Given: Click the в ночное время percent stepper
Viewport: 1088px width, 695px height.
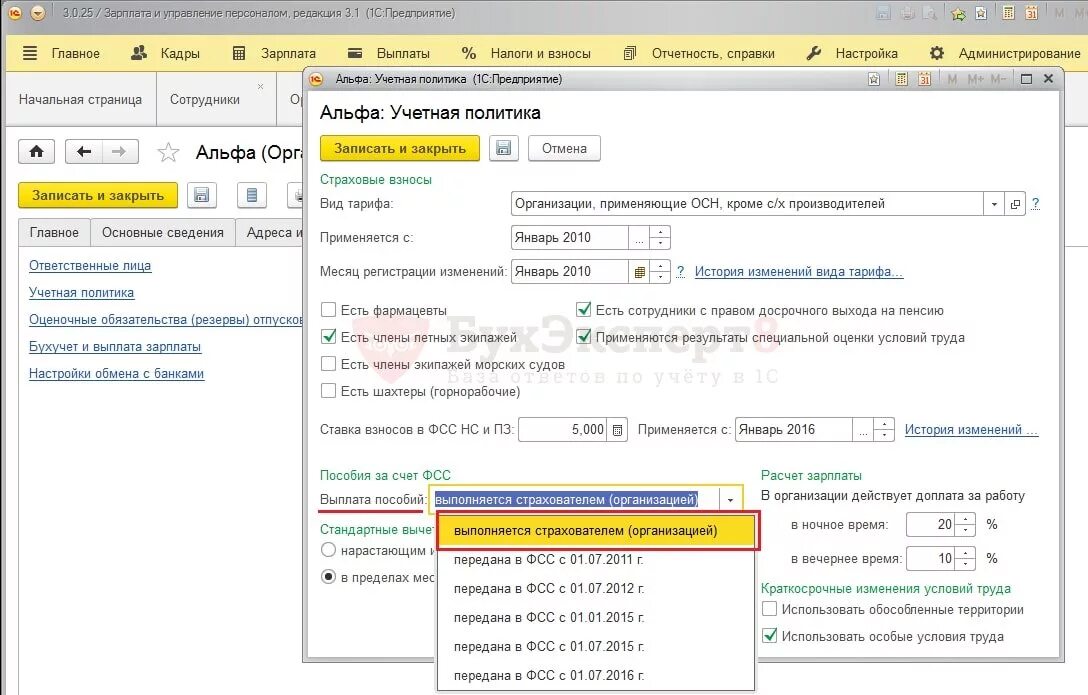Looking at the screenshot, I should click(x=966, y=524).
